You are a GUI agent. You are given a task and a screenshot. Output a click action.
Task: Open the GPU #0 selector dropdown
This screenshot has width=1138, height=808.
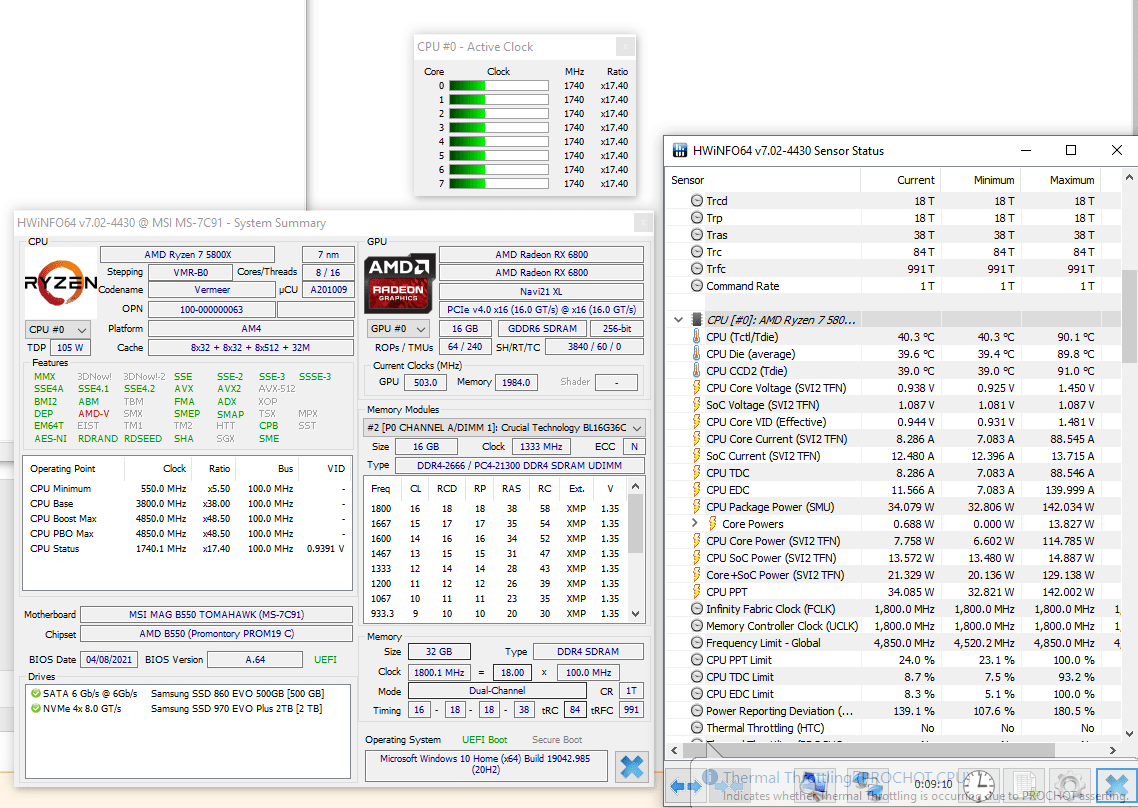tap(398, 328)
